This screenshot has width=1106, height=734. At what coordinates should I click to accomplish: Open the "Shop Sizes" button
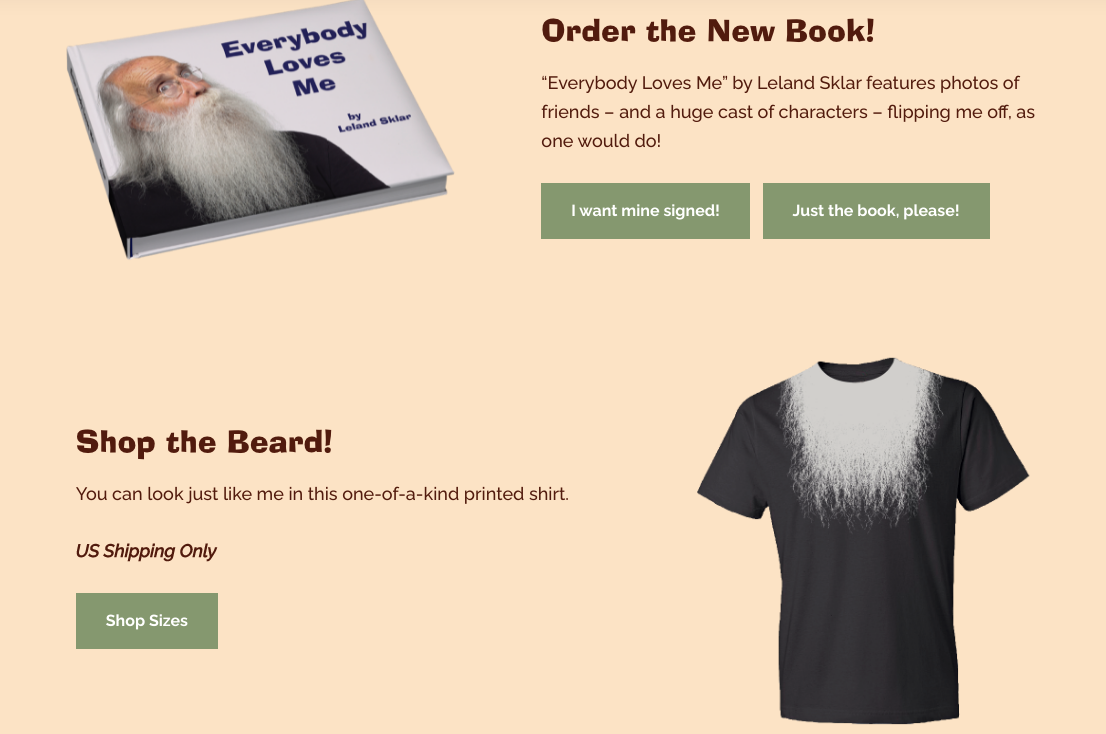click(x=147, y=620)
